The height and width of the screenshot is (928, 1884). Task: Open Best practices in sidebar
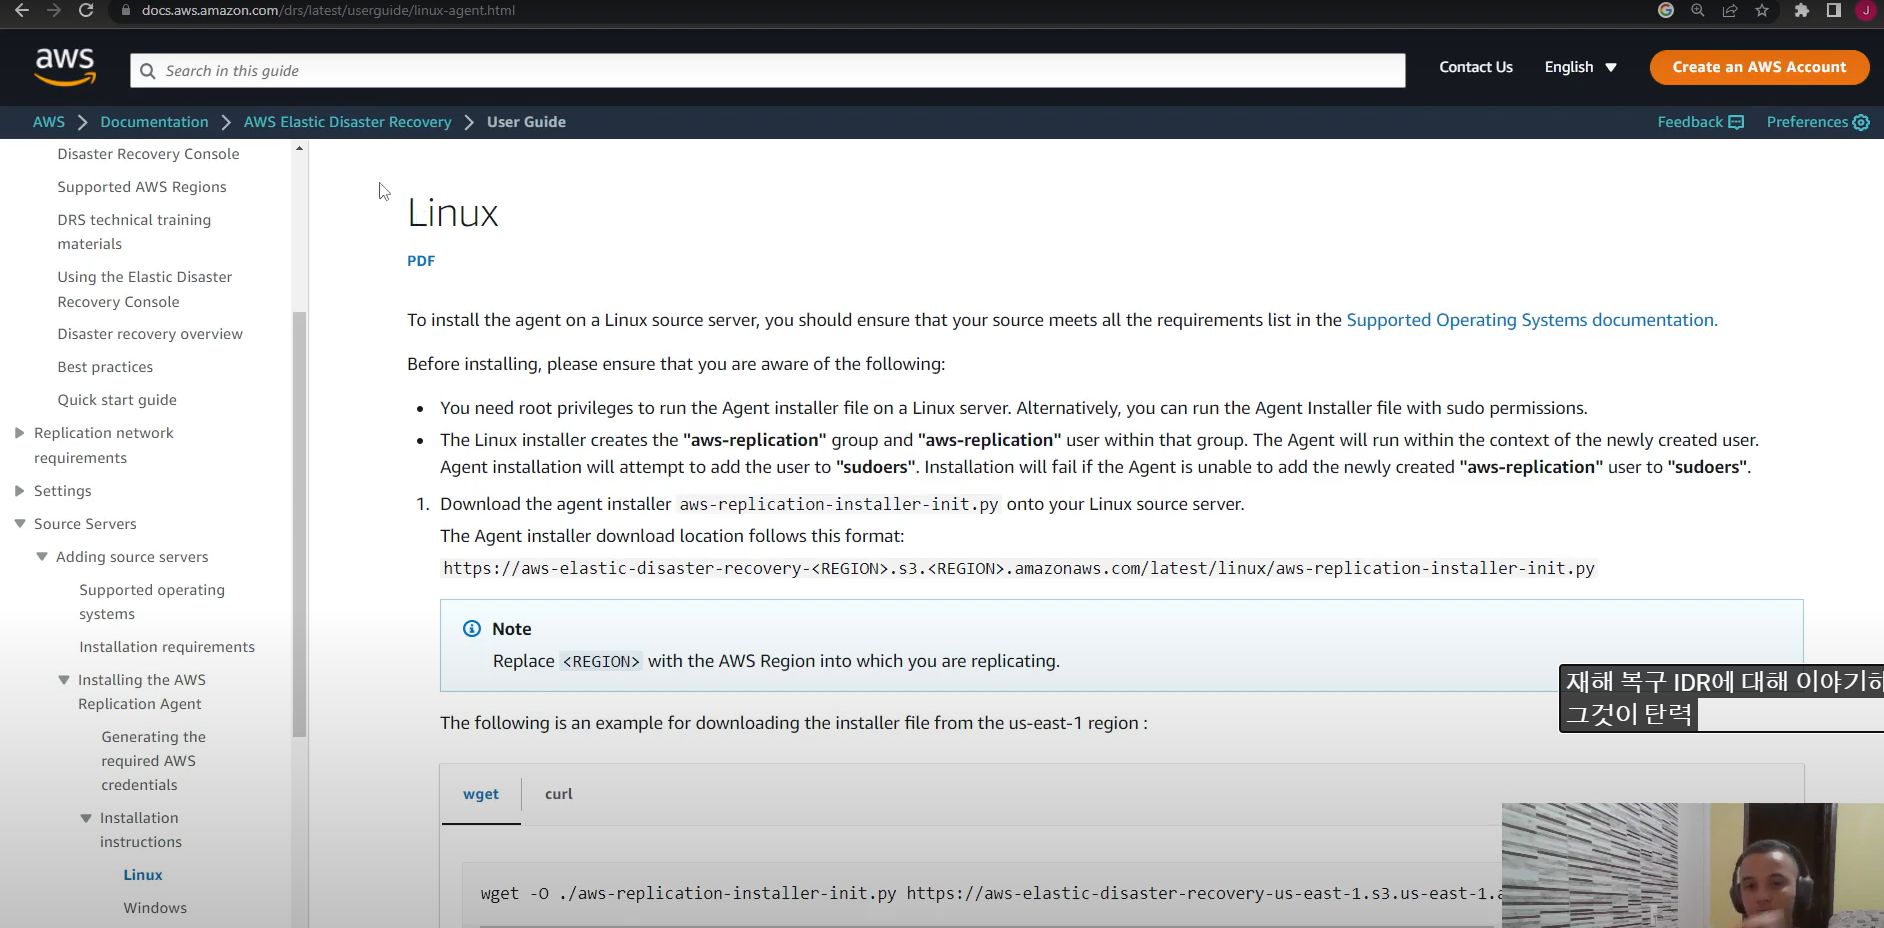click(105, 367)
